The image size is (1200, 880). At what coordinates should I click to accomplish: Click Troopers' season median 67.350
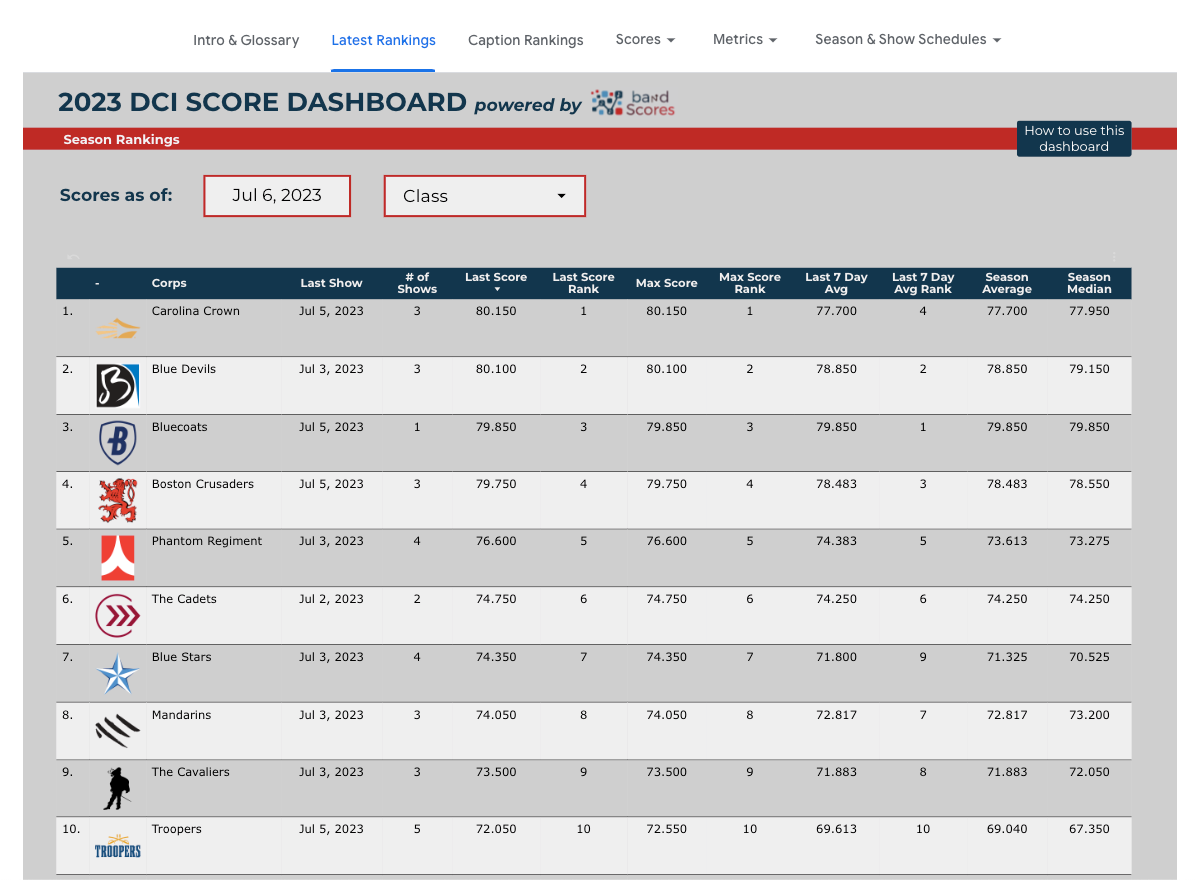click(x=1089, y=829)
